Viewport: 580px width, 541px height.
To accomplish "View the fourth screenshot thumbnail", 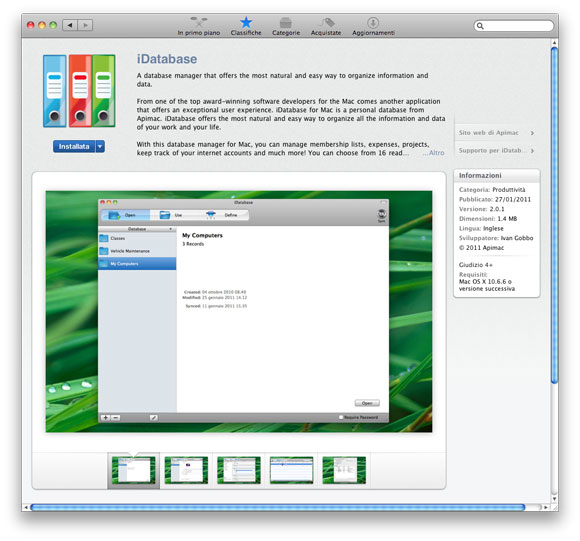I will [291, 470].
